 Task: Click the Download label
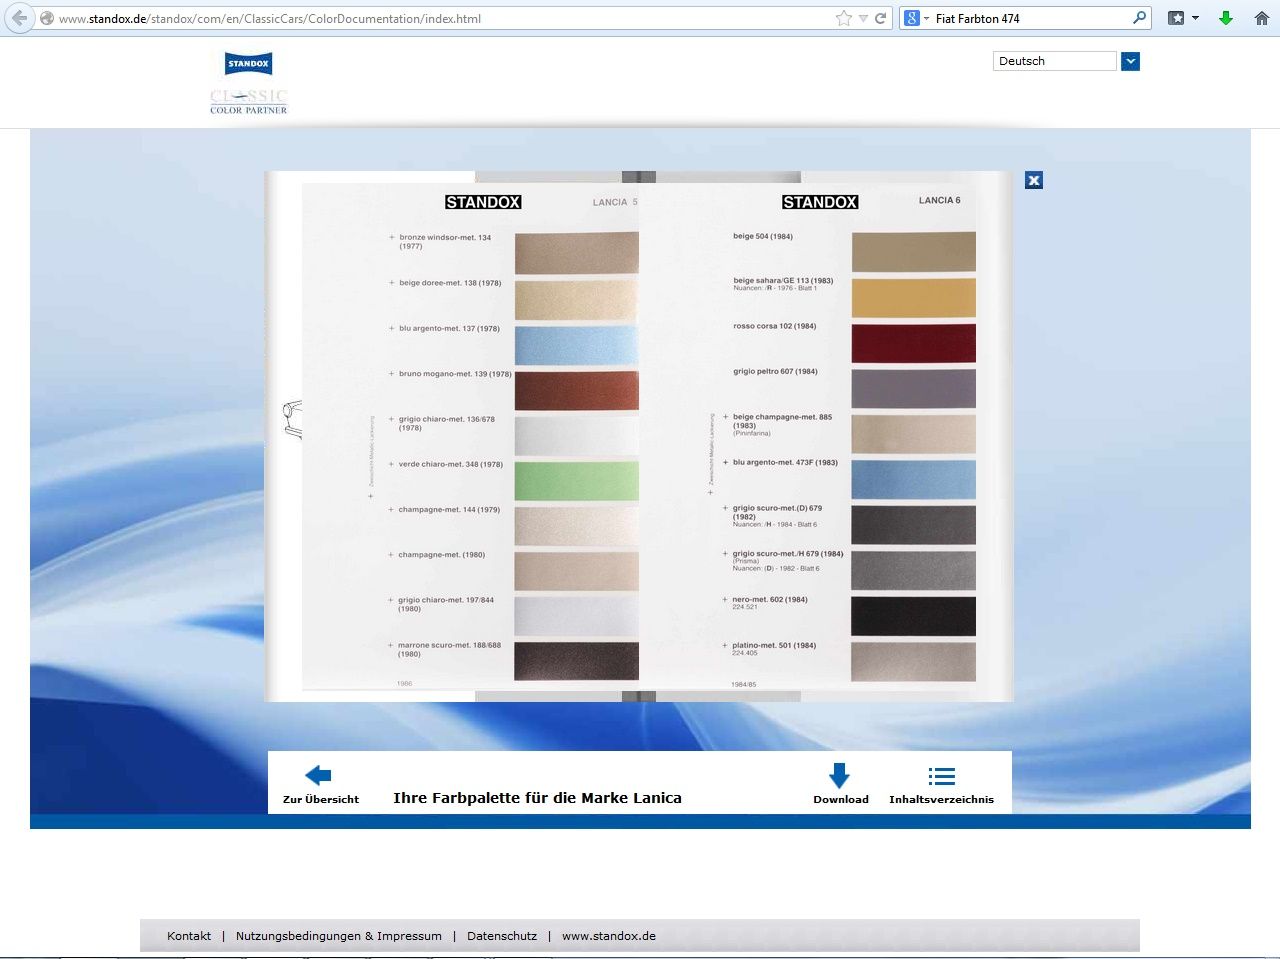[x=841, y=799]
